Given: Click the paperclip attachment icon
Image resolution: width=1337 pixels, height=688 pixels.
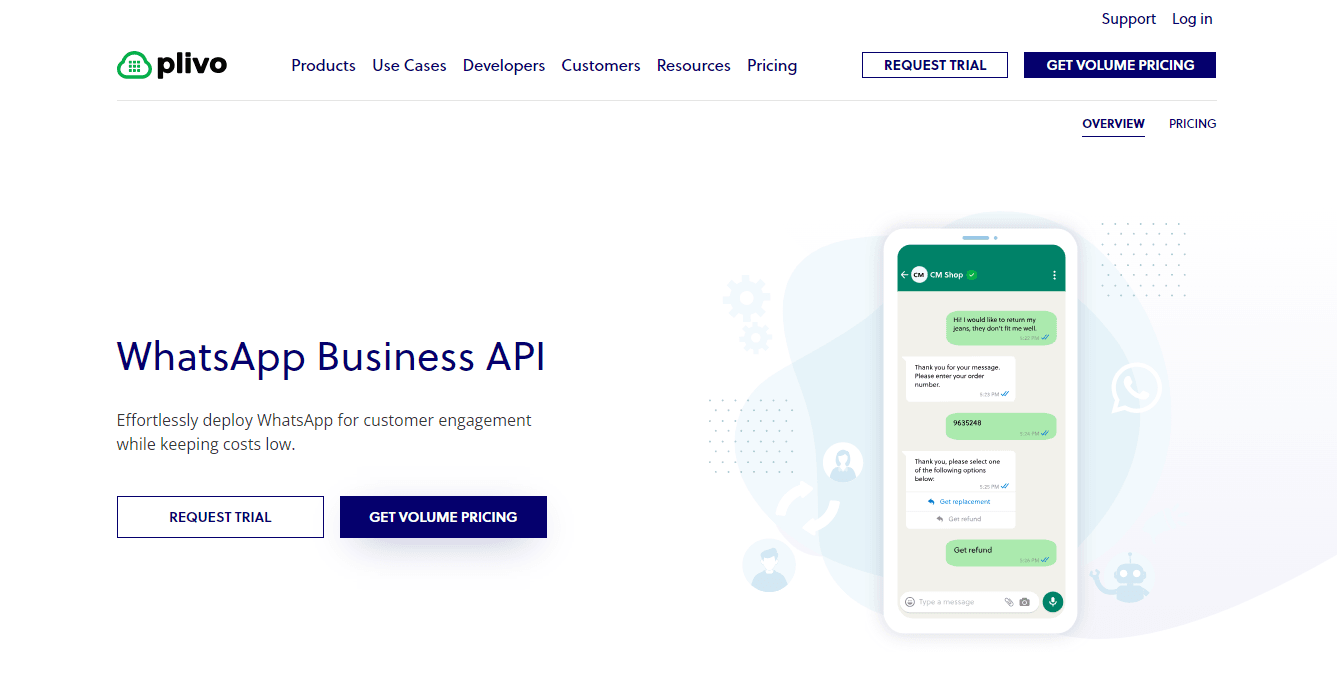Looking at the screenshot, I should (x=1009, y=602).
